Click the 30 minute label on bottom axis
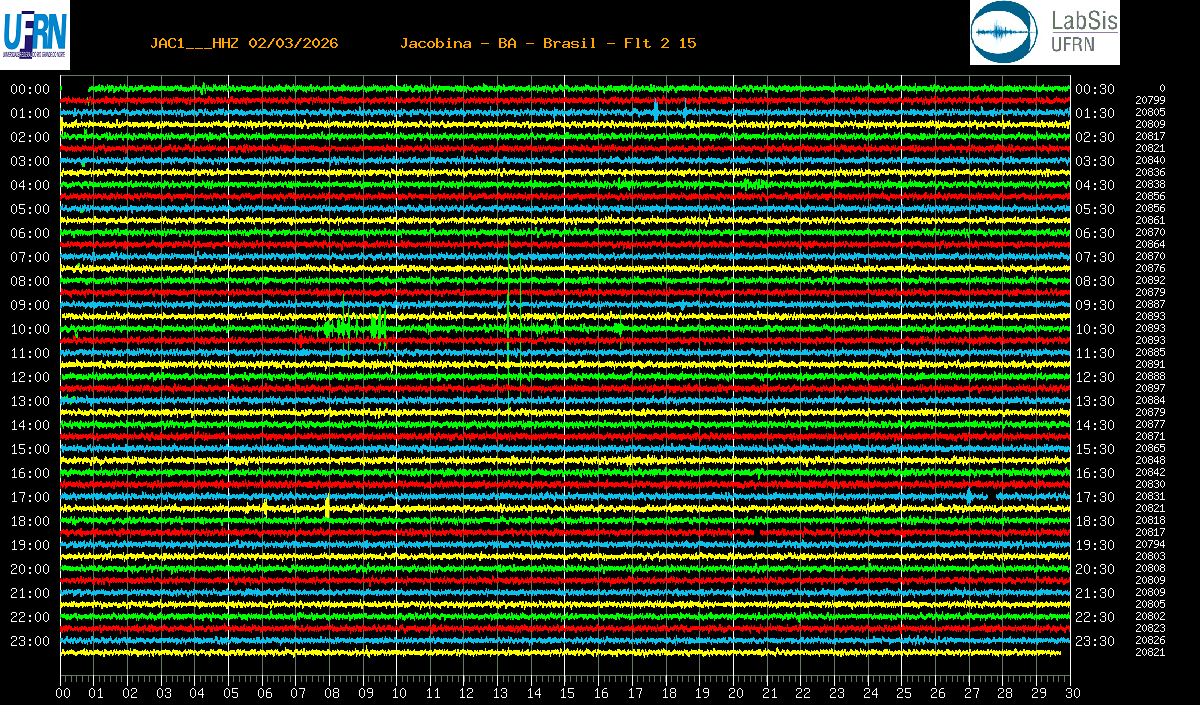Image resolution: width=1200 pixels, height=705 pixels. [x=1072, y=692]
